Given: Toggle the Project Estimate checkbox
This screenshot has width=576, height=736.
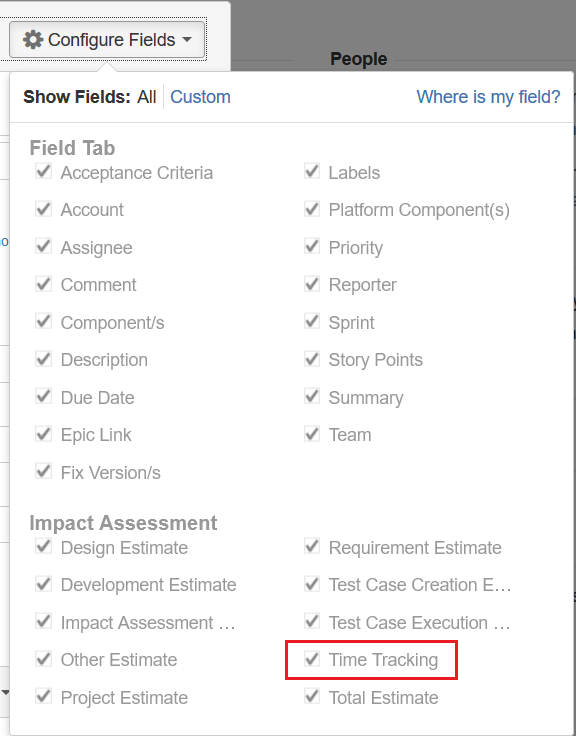Looking at the screenshot, I should 44,696.
